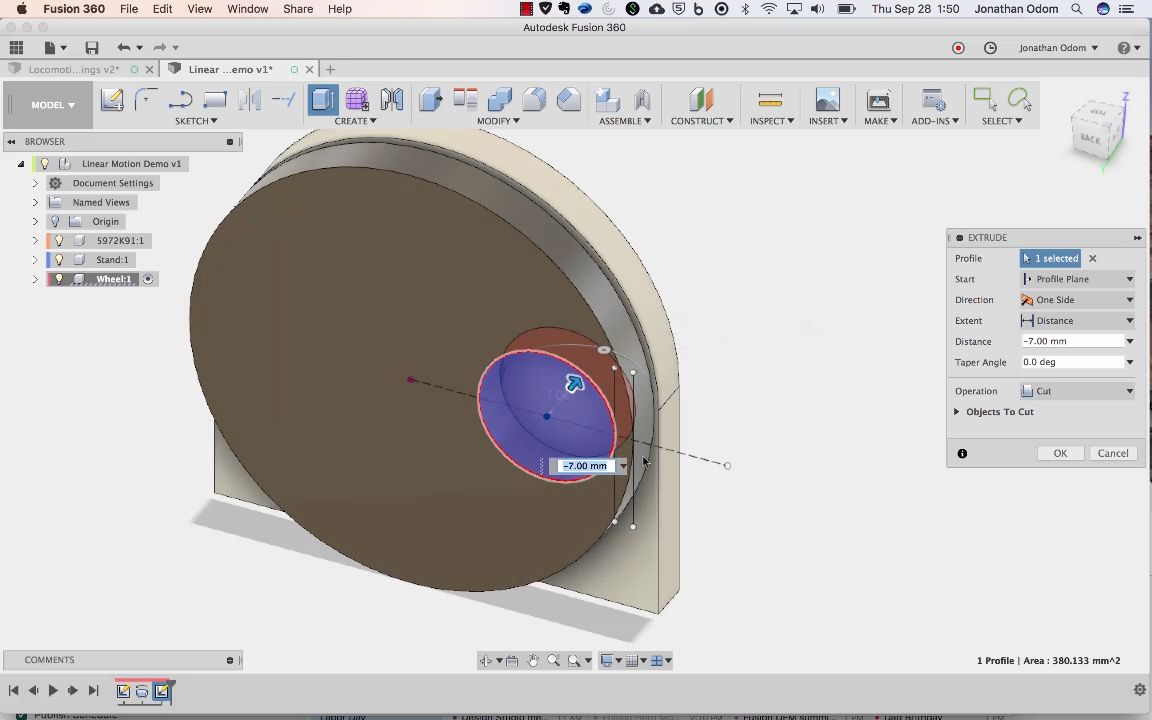Click the Orbit navigation tool

click(486, 660)
